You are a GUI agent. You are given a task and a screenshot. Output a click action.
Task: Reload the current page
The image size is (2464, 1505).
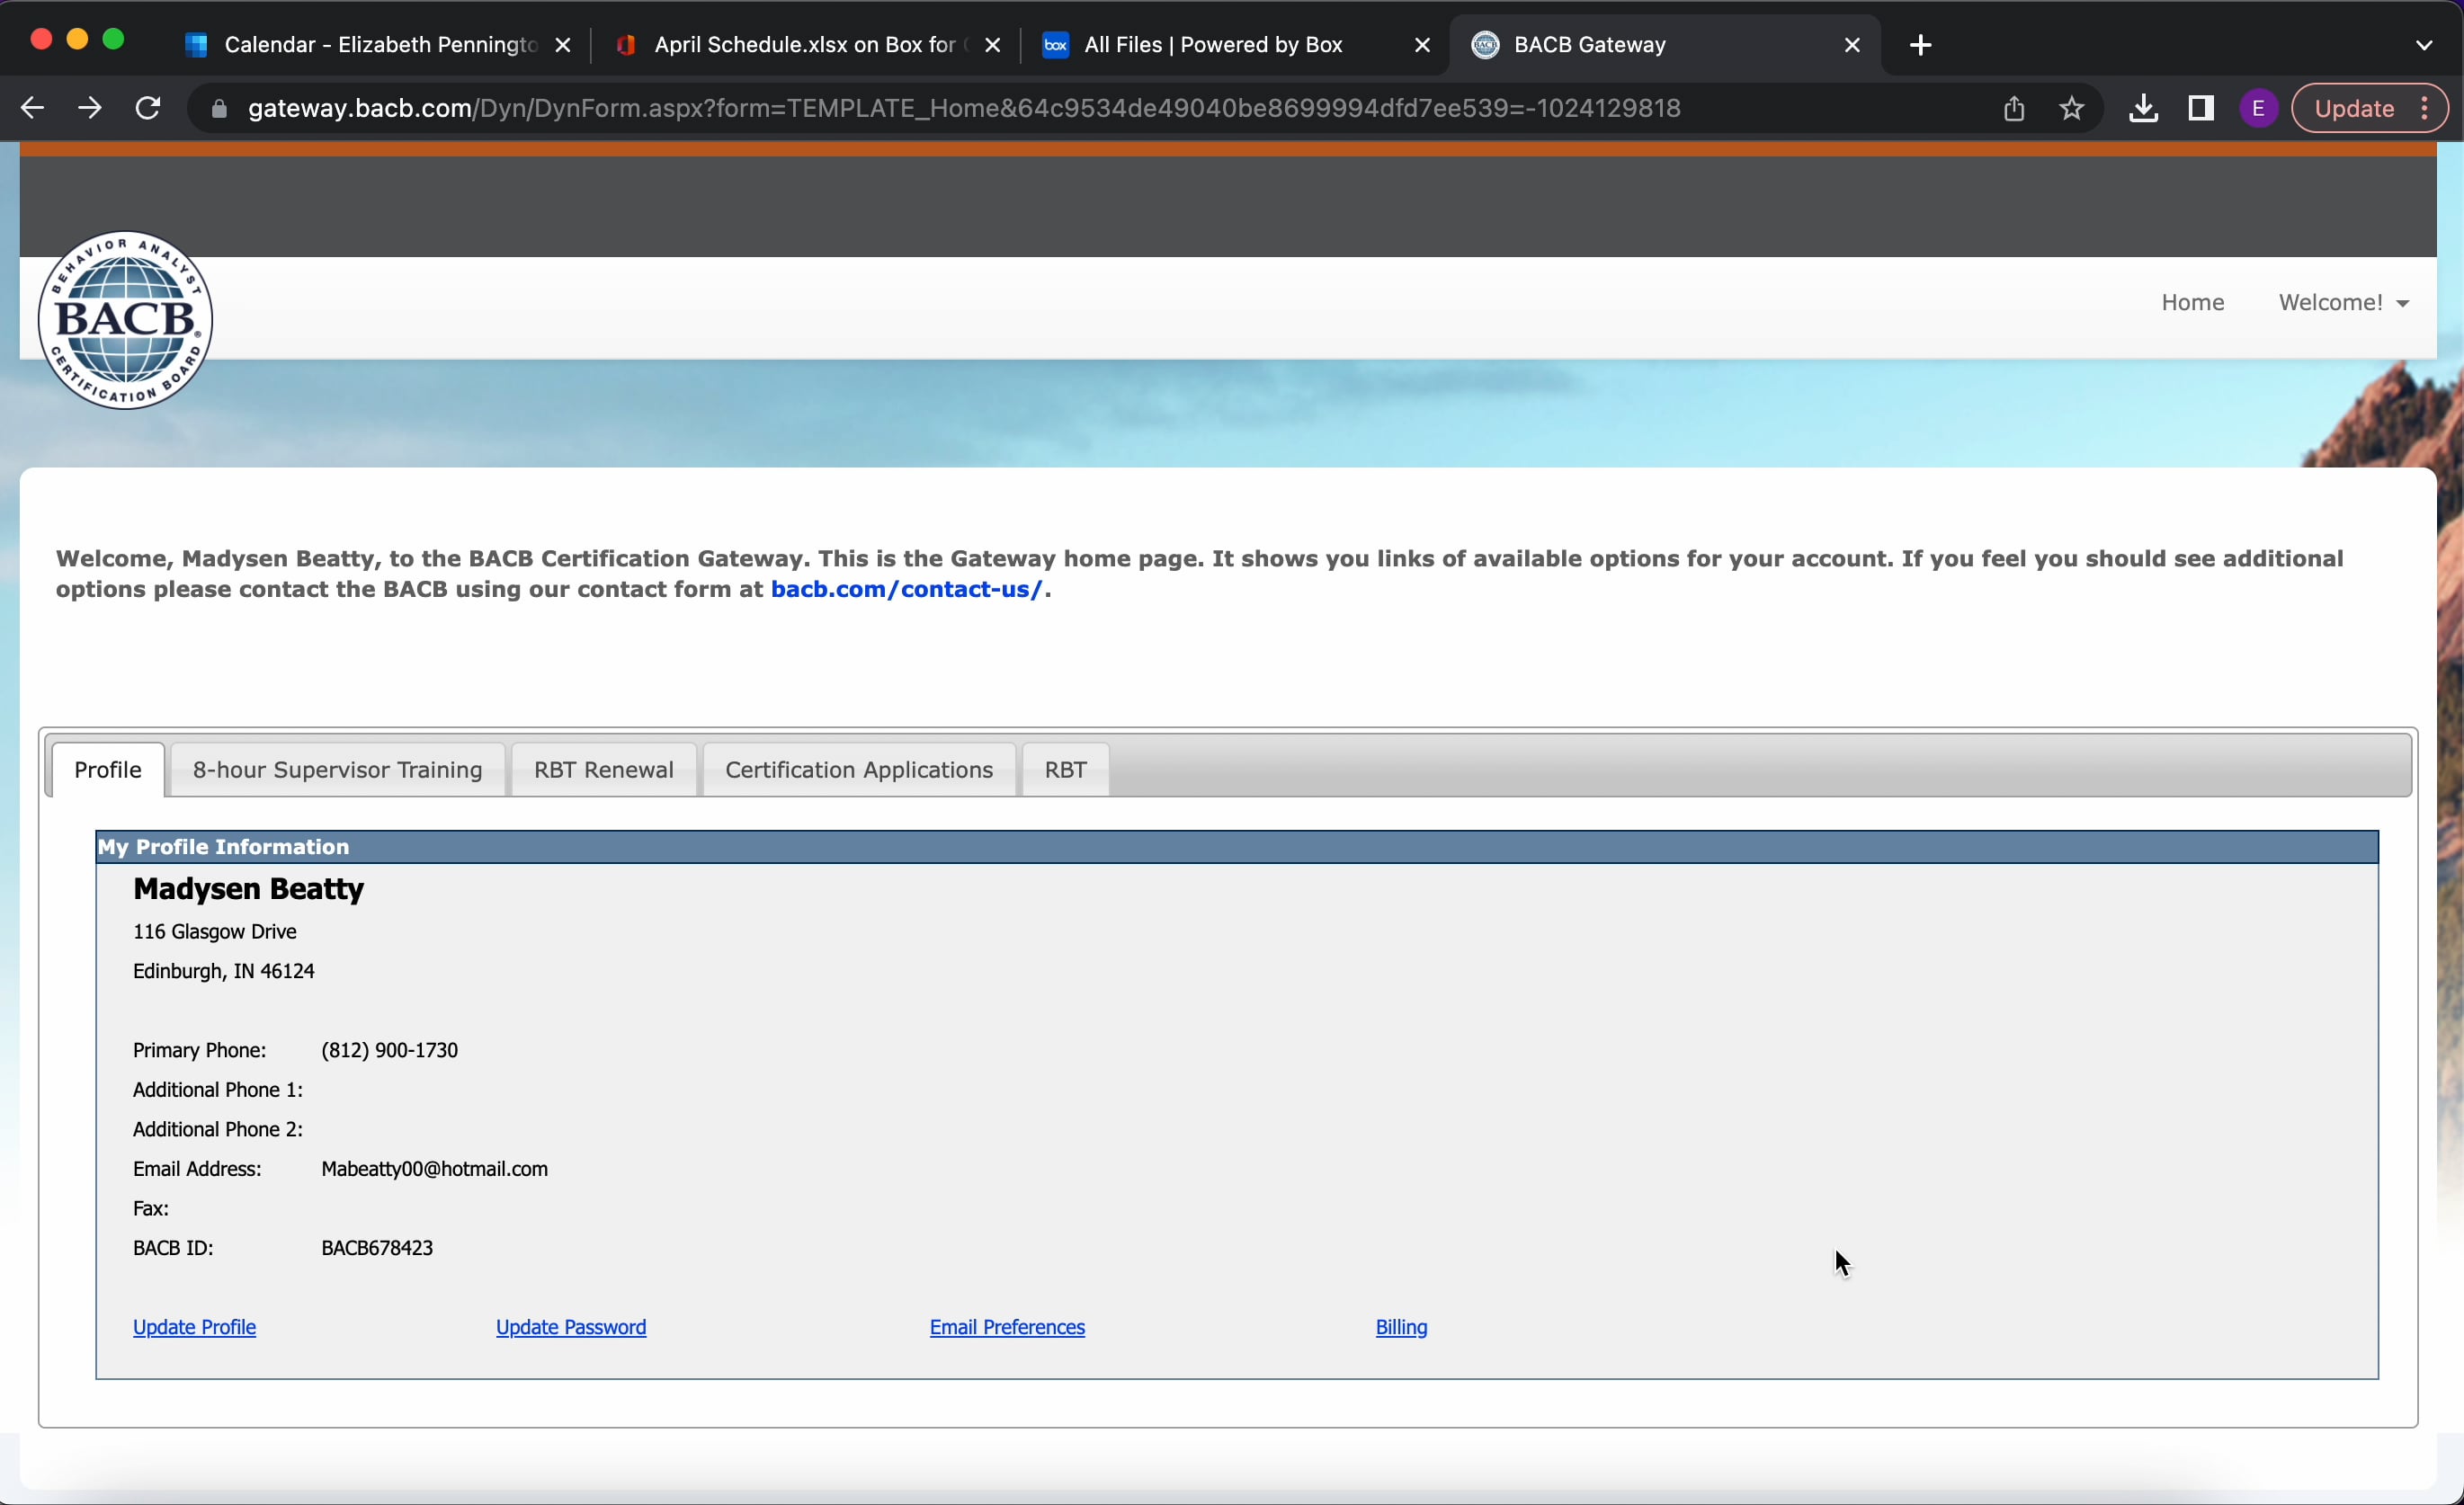(149, 108)
